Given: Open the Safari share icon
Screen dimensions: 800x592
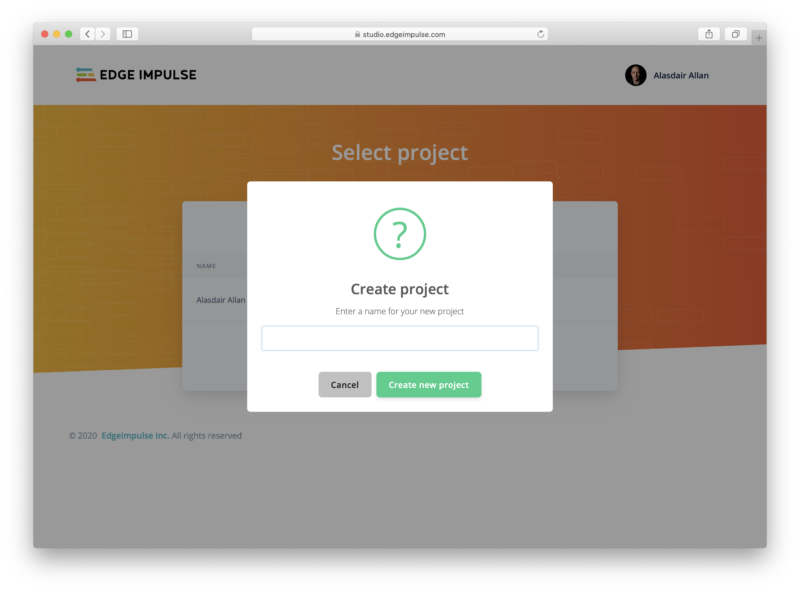Looking at the screenshot, I should [x=709, y=33].
